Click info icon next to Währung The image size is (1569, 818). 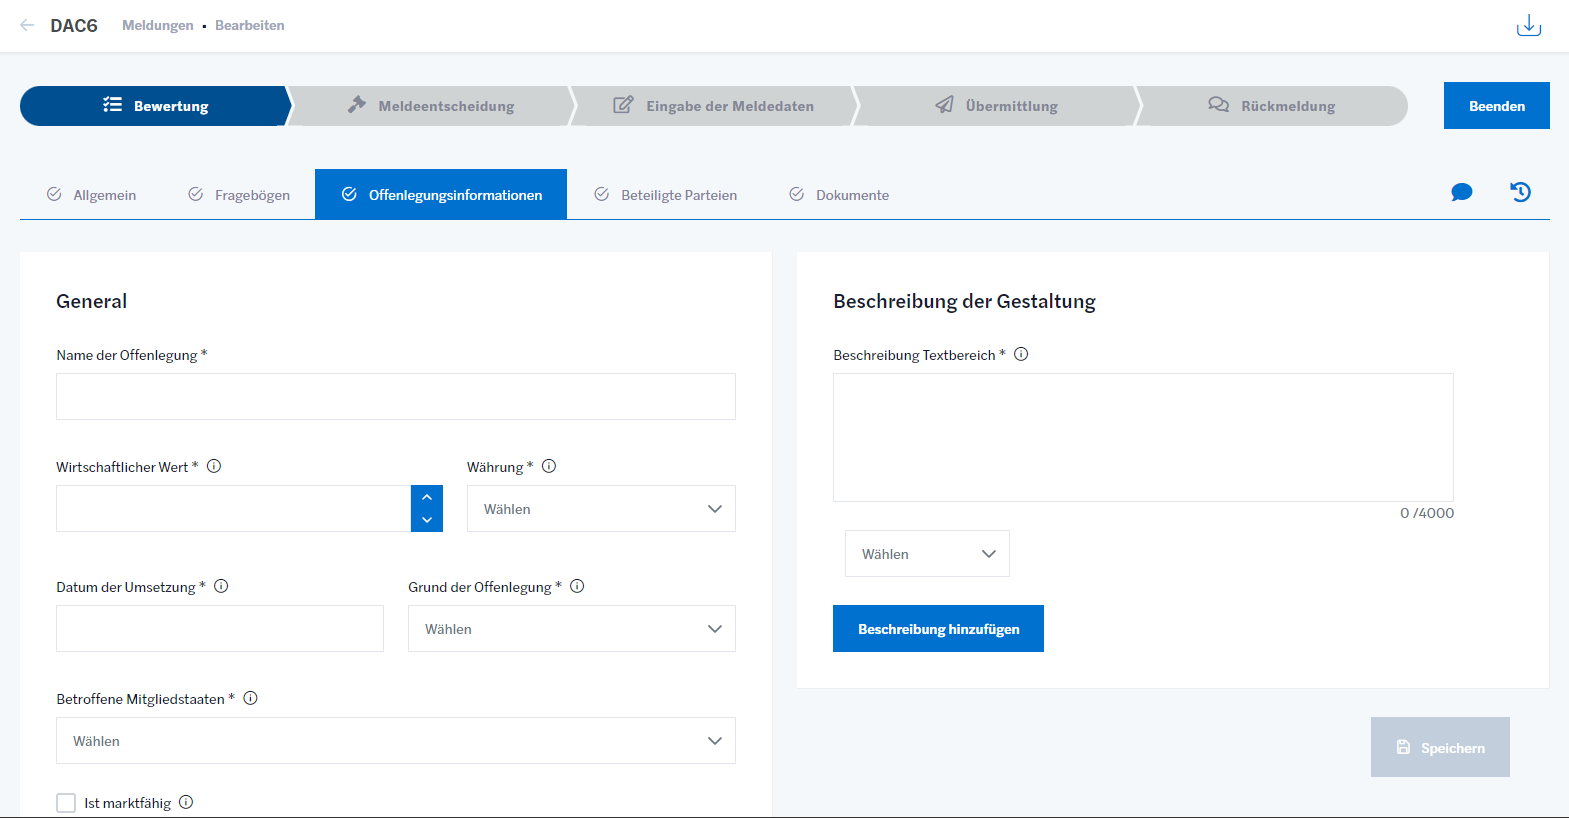[549, 466]
